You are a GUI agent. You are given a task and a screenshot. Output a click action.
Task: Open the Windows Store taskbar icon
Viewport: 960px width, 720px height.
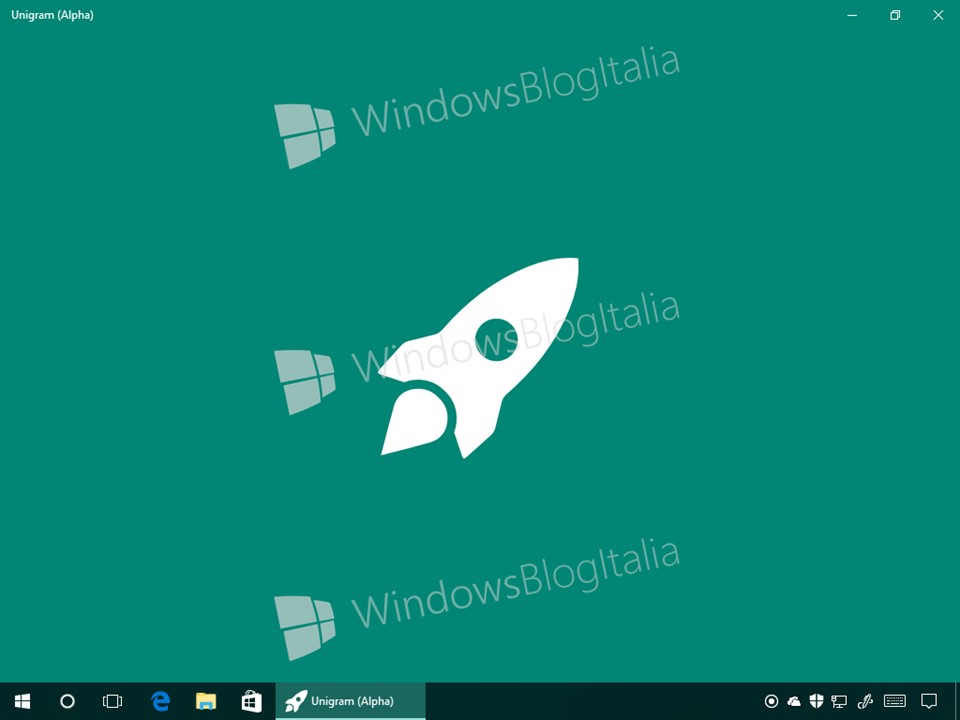pyautogui.click(x=252, y=701)
